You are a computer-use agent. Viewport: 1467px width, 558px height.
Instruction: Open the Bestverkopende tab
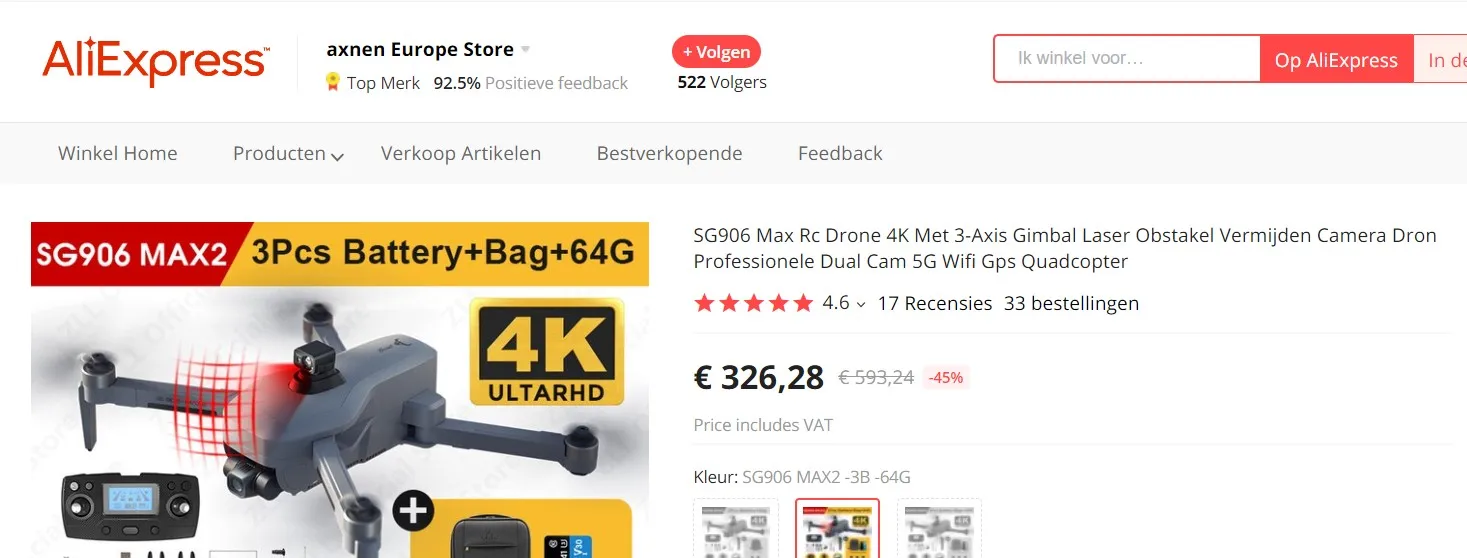(669, 154)
